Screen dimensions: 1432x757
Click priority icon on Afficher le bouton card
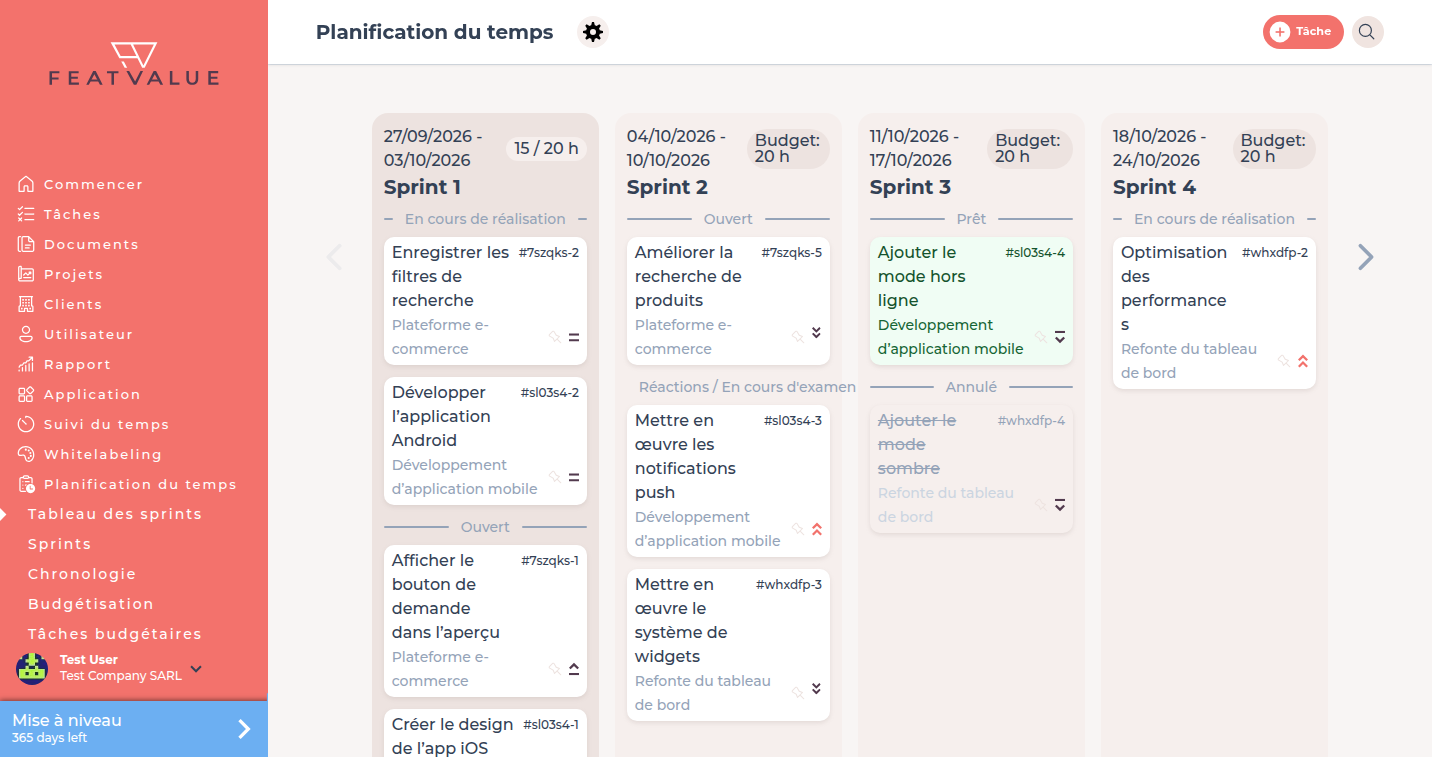point(574,669)
